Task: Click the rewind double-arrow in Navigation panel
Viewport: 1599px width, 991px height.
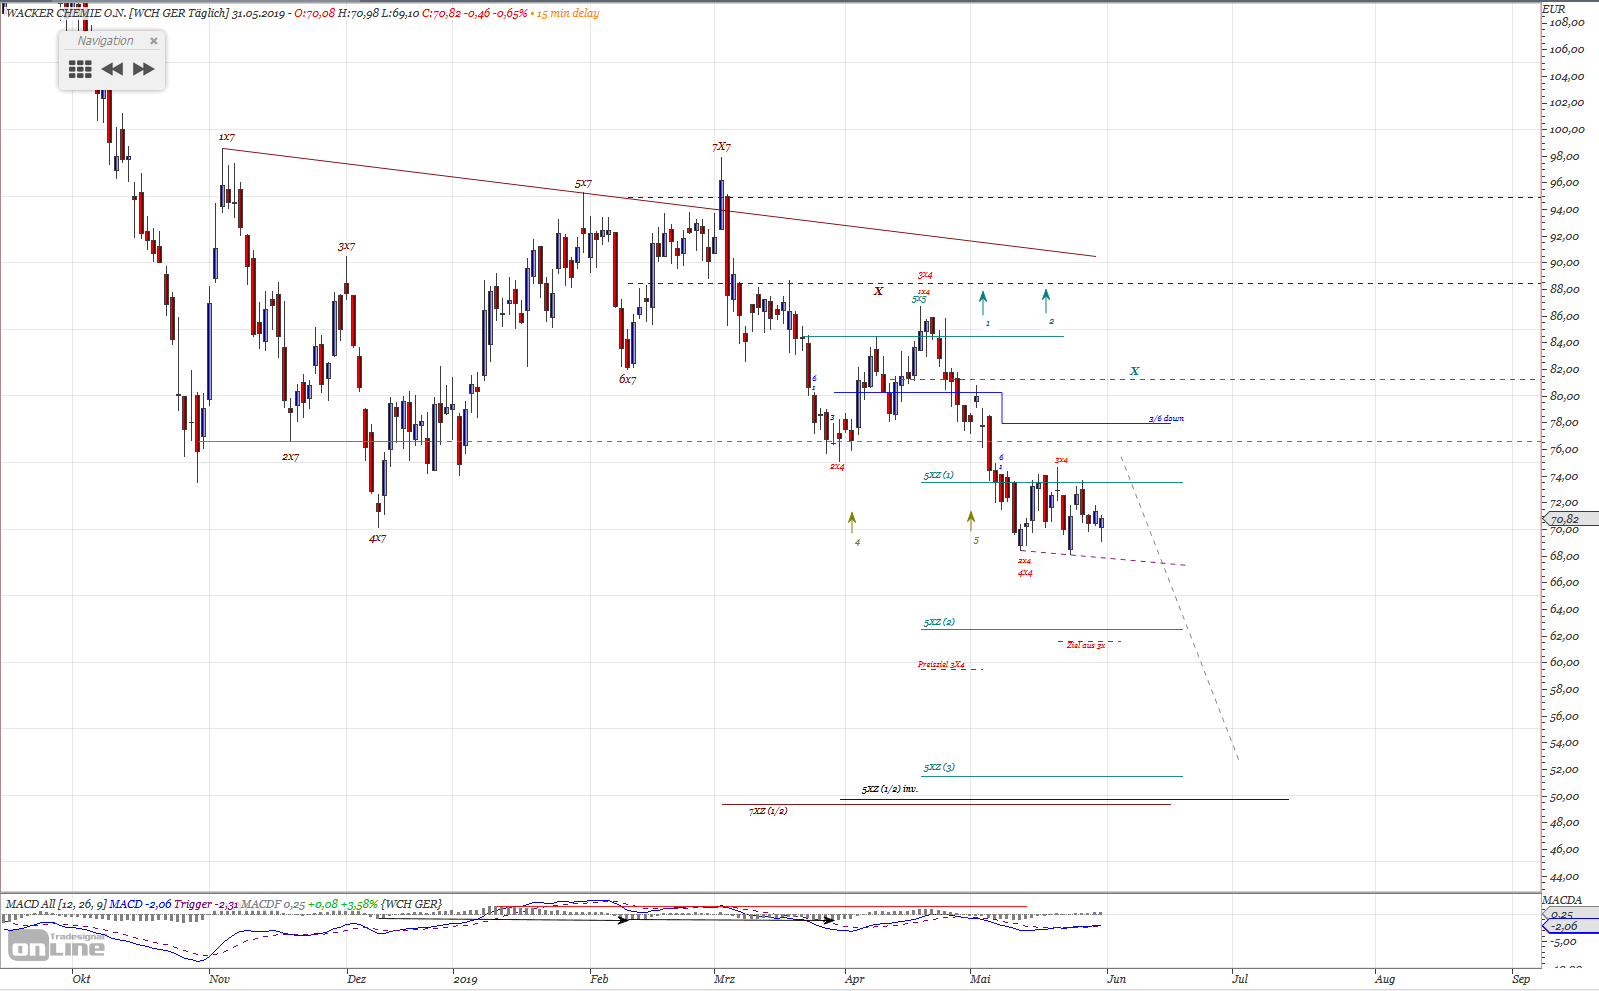Action: pos(112,69)
